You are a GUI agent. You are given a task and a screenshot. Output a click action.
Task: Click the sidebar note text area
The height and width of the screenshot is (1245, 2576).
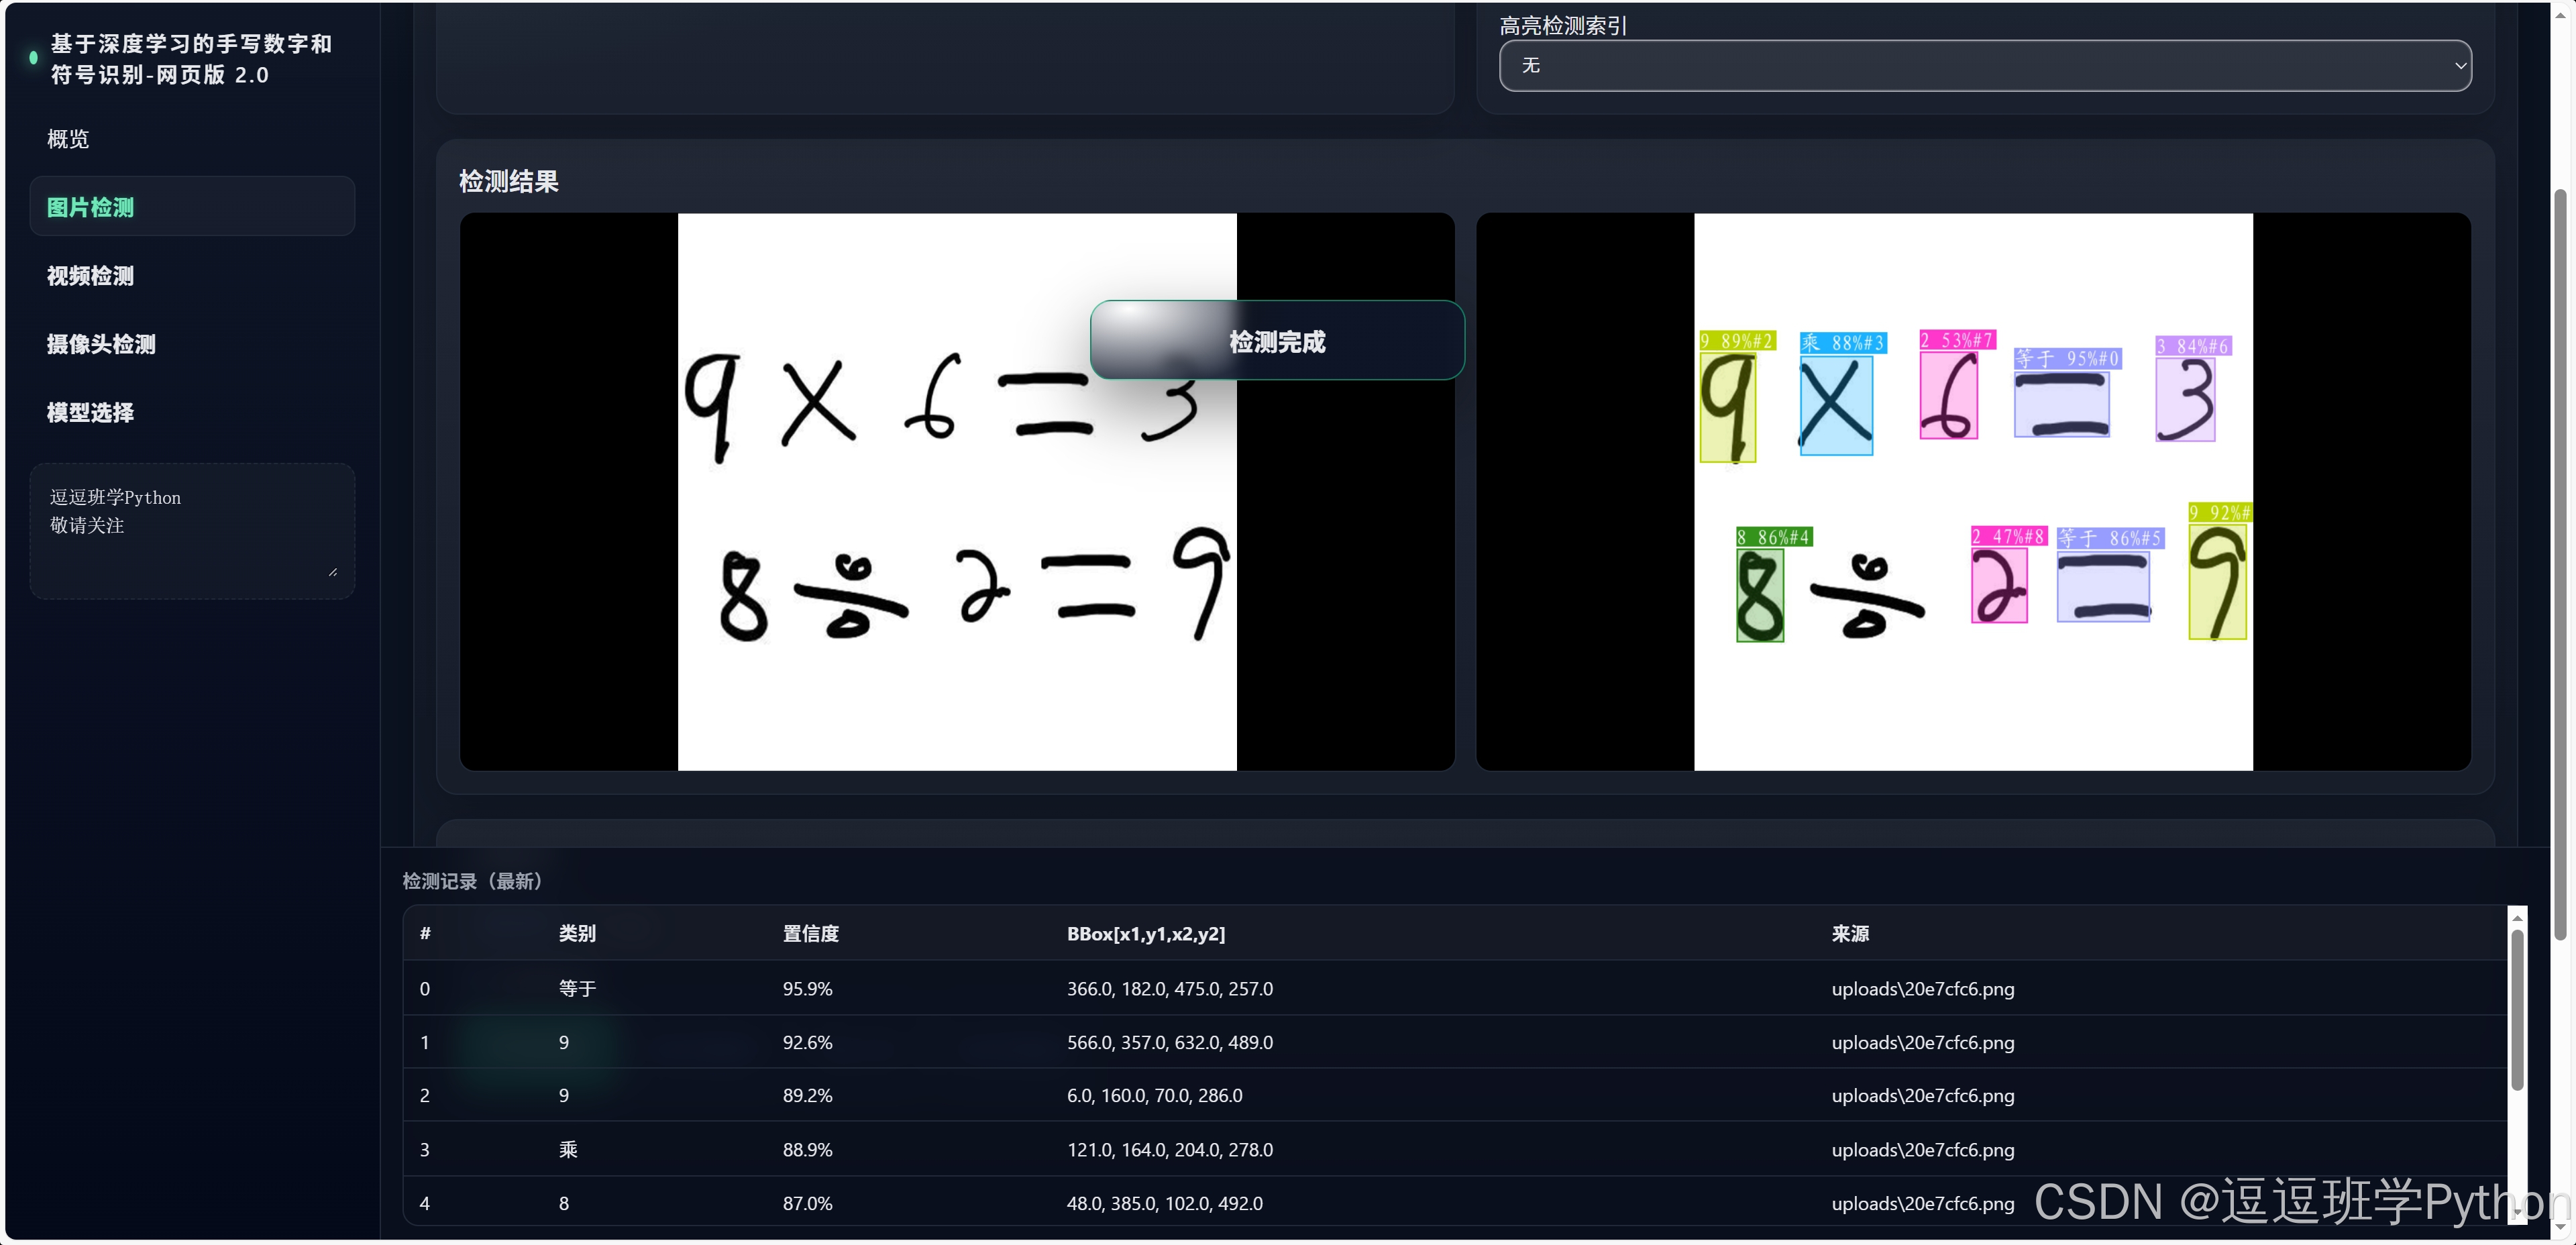(x=192, y=531)
